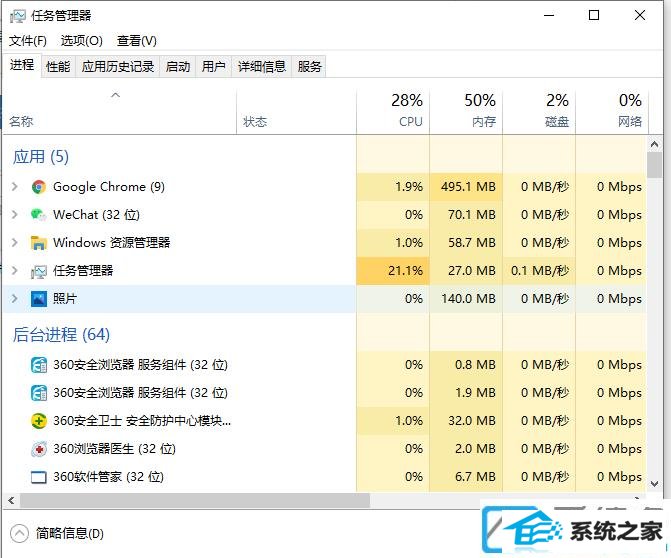
Task: Switch to the 用户 tab
Action: click(x=214, y=67)
